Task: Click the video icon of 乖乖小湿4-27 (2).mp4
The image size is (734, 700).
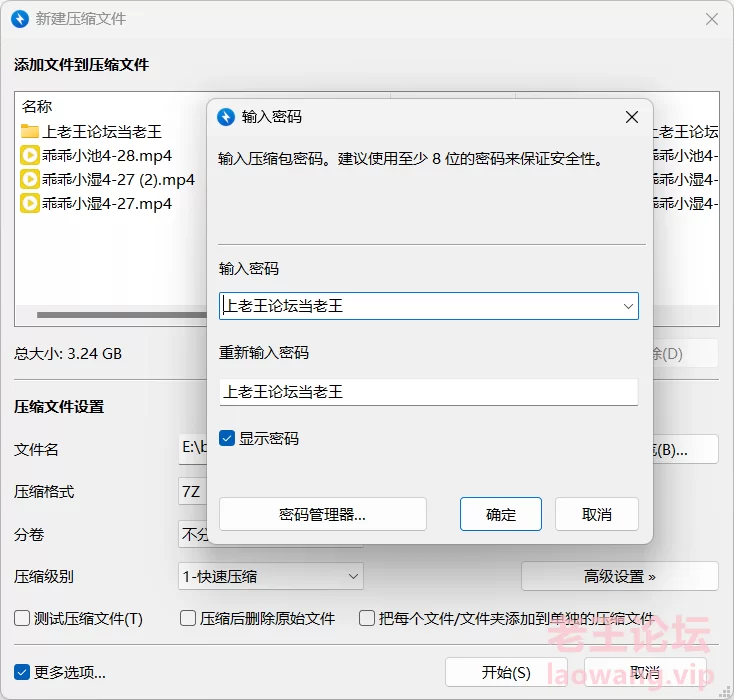Action: pyautogui.click(x=30, y=180)
